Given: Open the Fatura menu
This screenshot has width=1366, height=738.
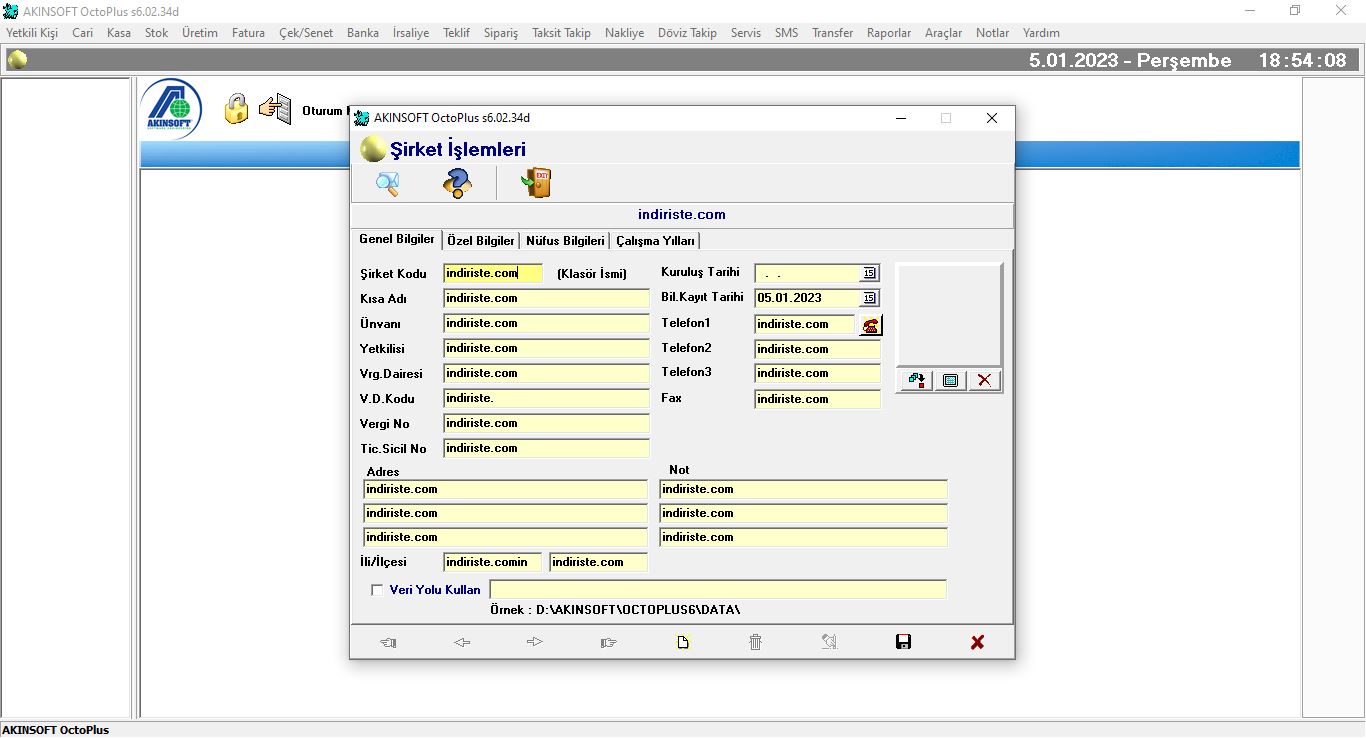Looking at the screenshot, I should [x=249, y=33].
